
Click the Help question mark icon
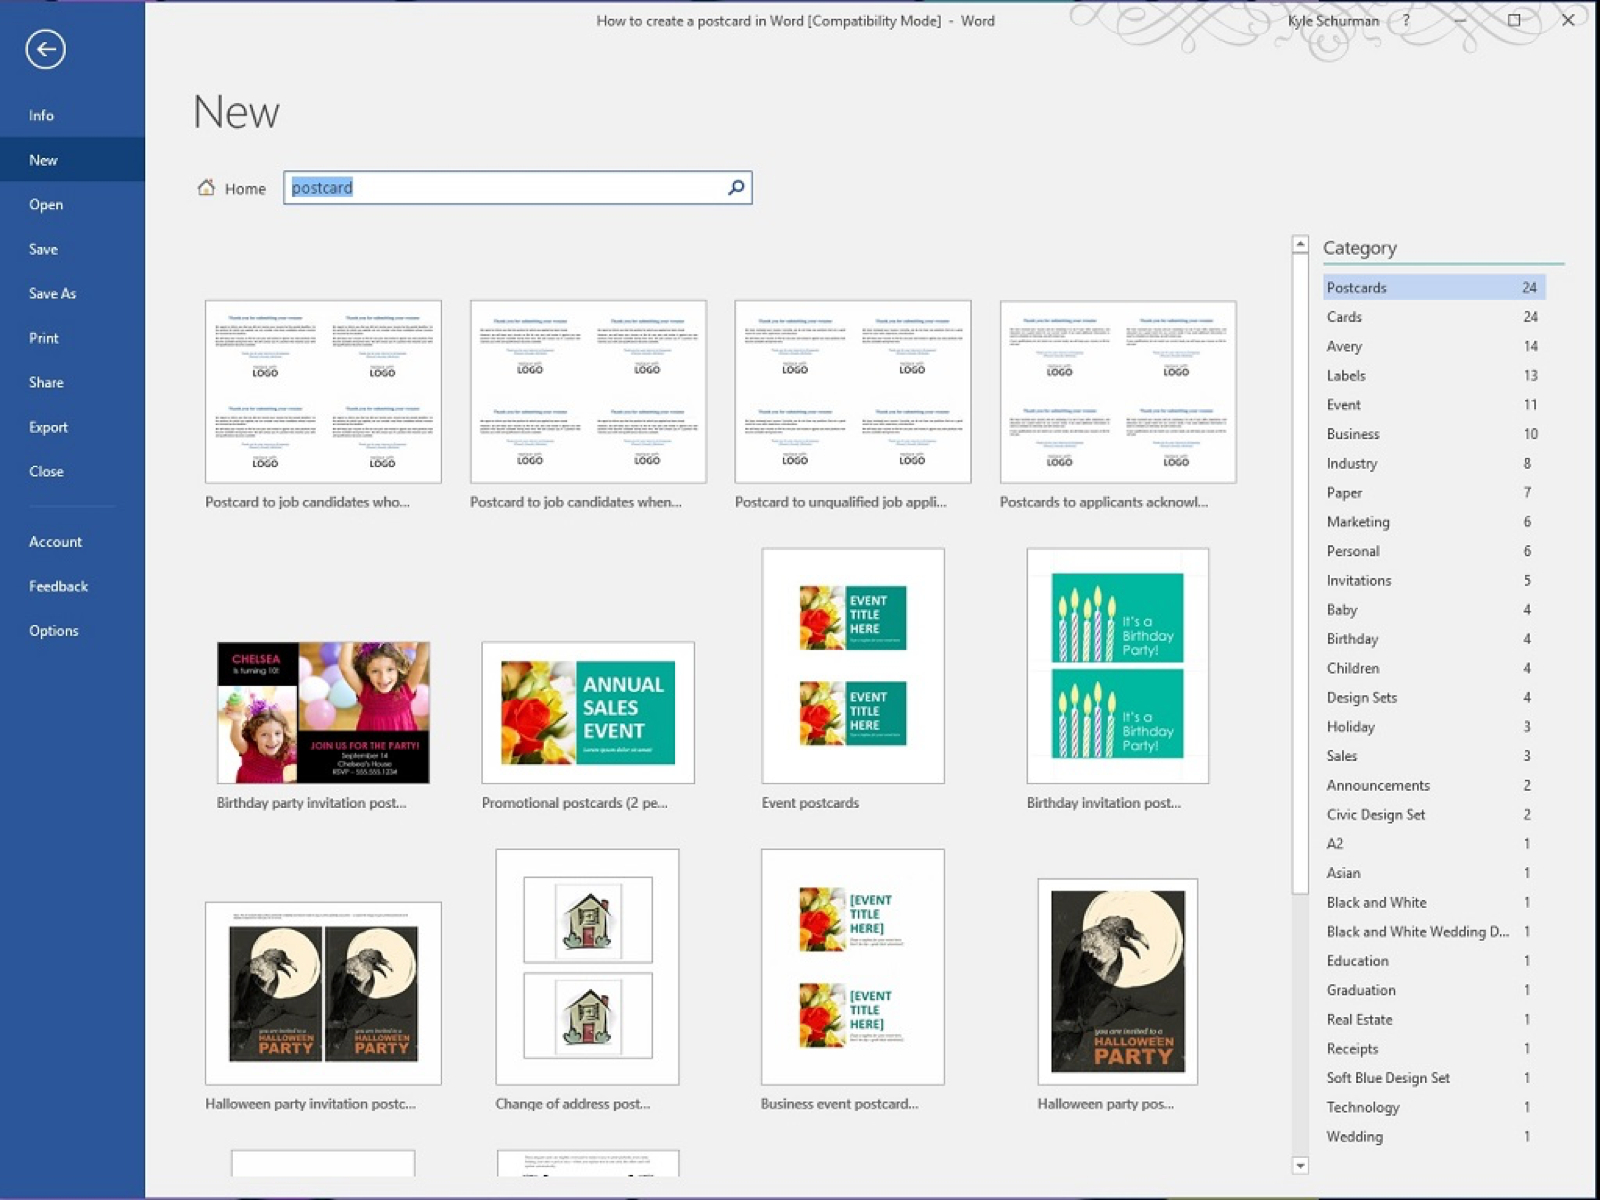[x=1406, y=20]
